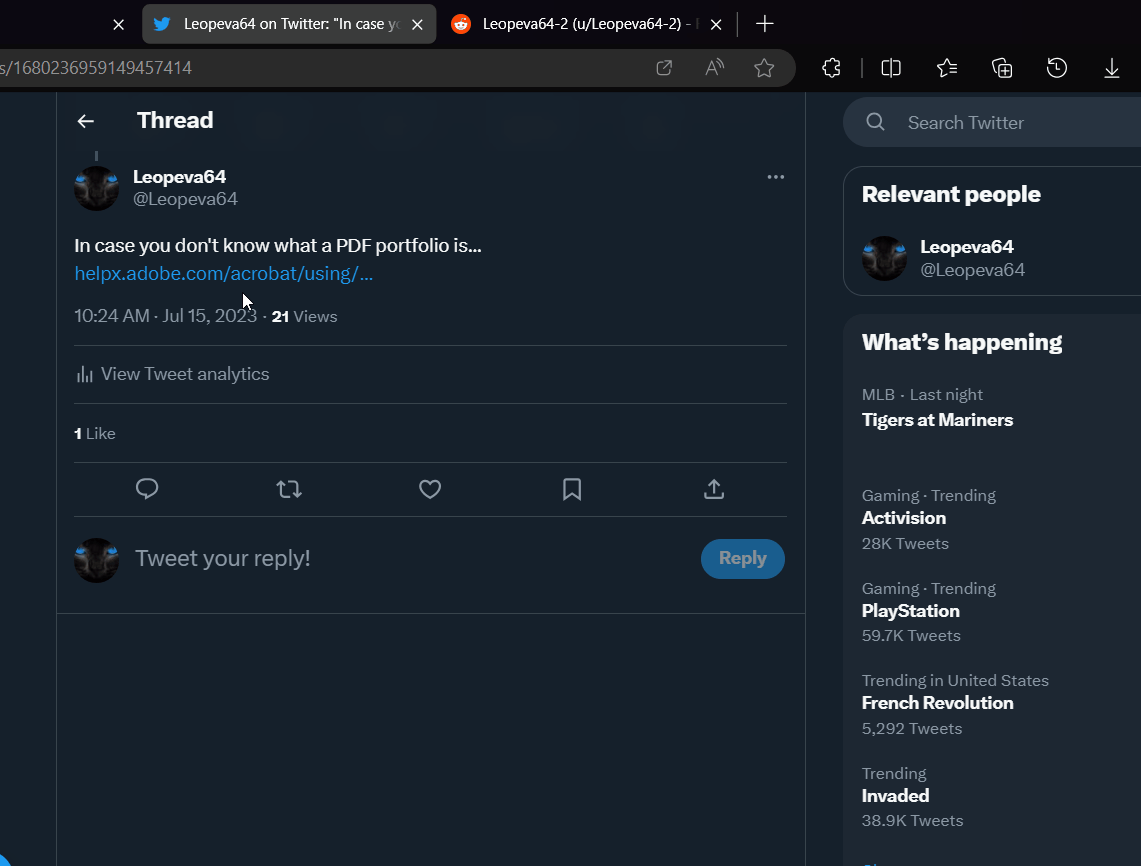
Task: Select the retweet icon
Action: 289,489
